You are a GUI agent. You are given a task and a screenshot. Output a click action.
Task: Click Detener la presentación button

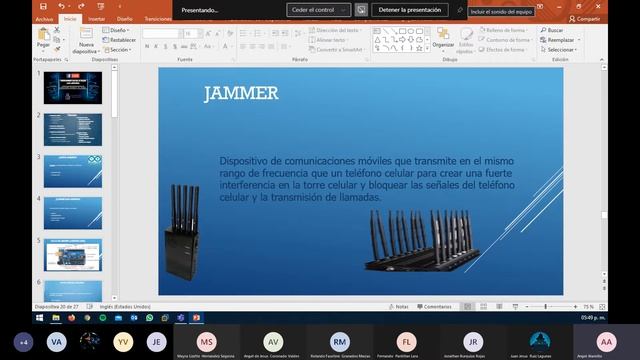click(410, 10)
